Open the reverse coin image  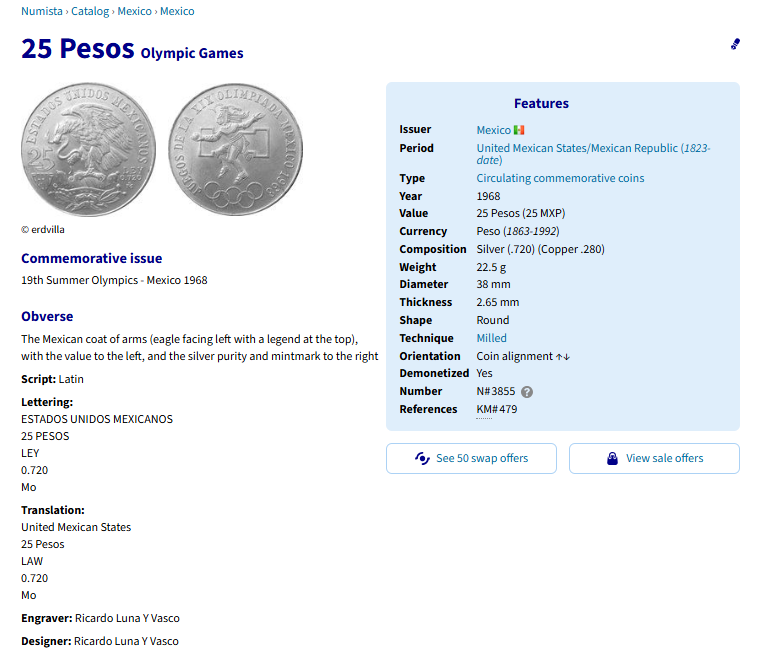(235, 149)
